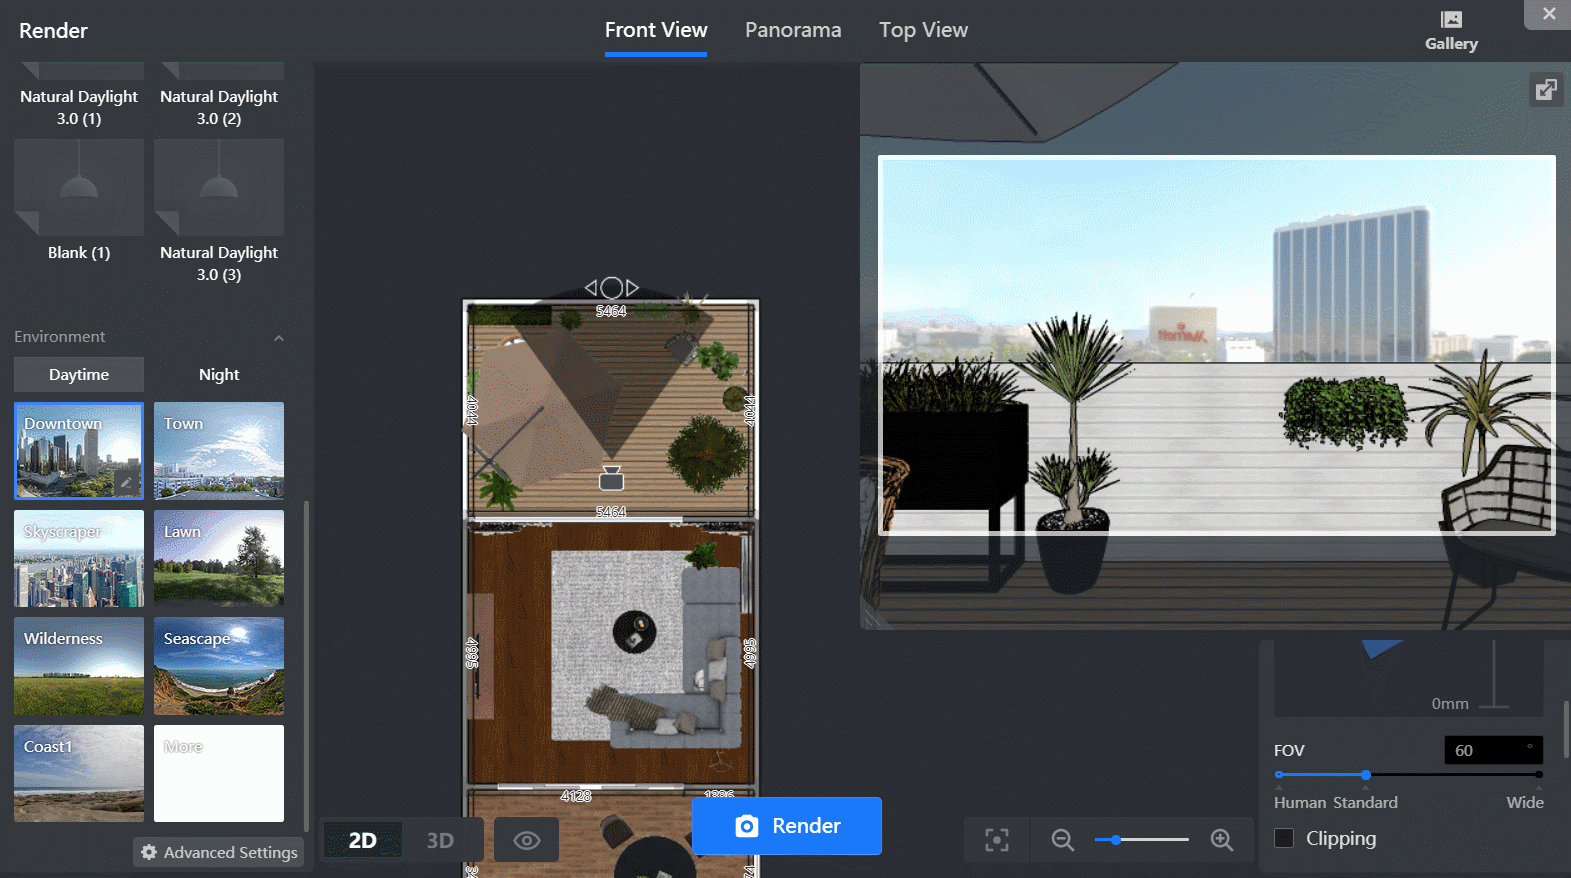Open Advanced Settings
Screen dimensions: 1571x878
pyautogui.click(x=219, y=852)
